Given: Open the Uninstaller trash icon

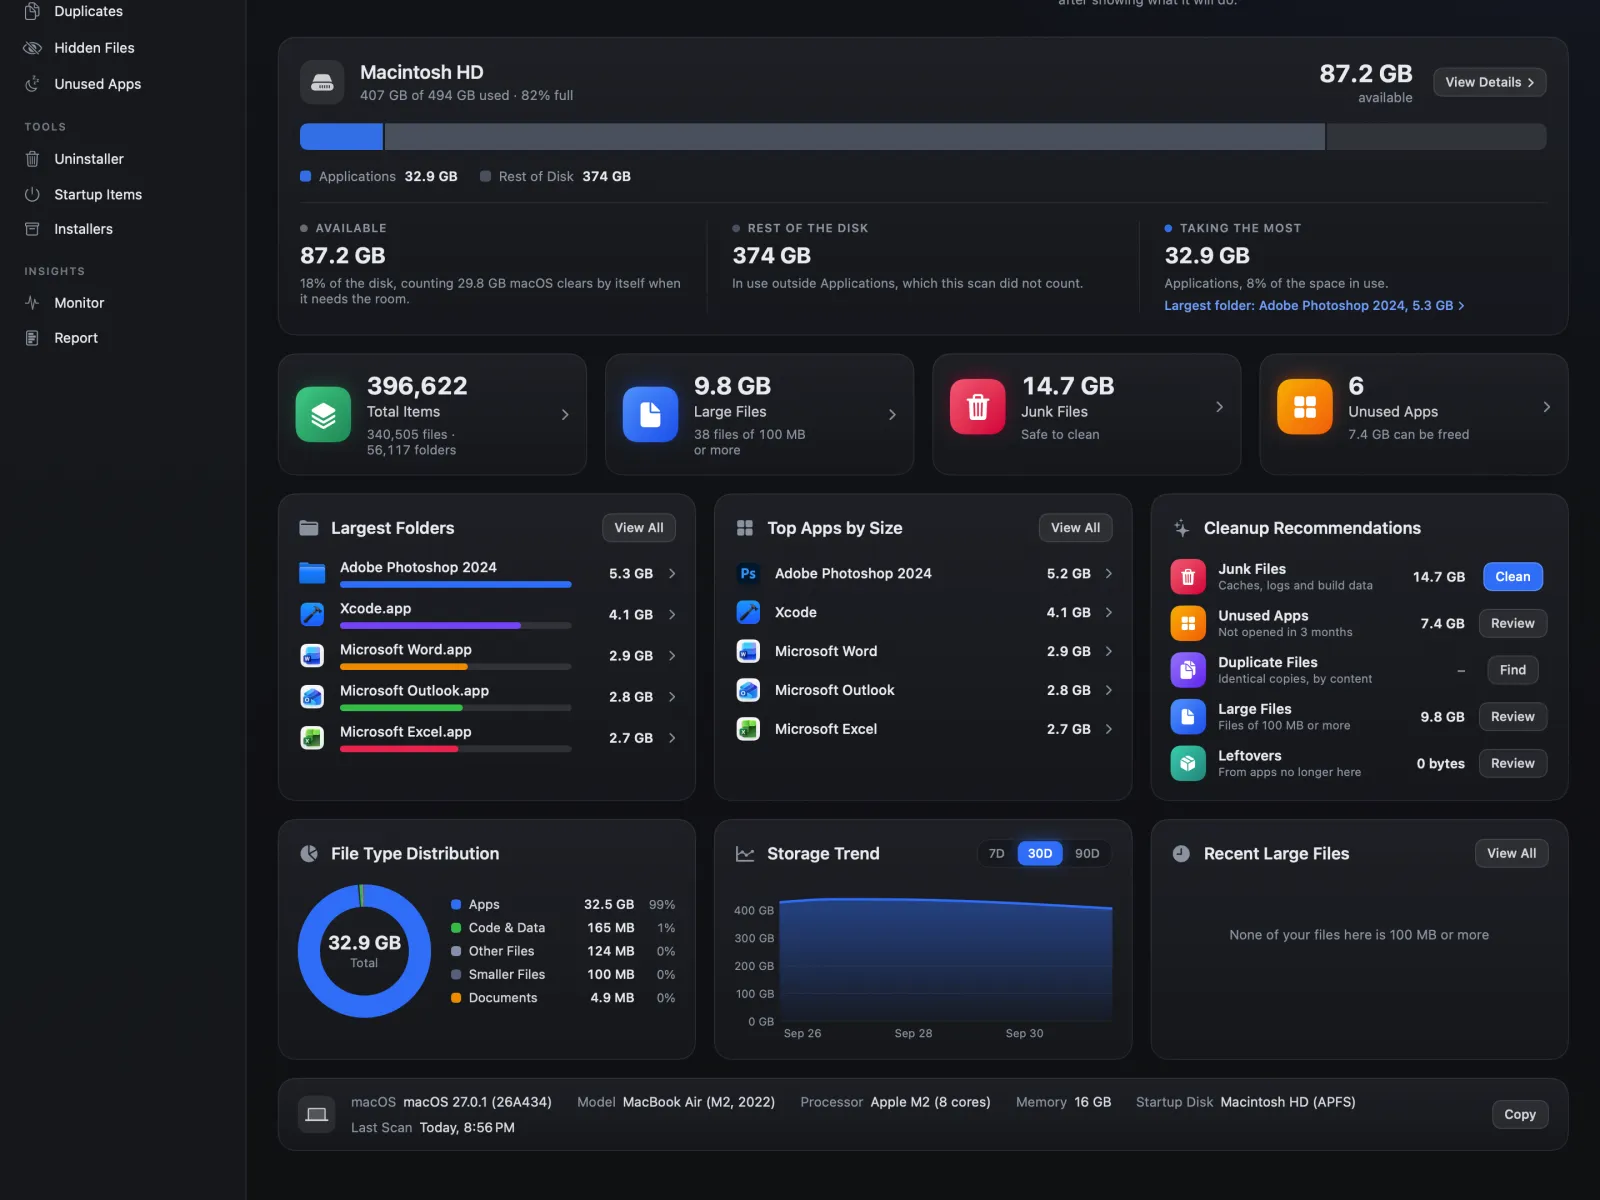Looking at the screenshot, I should (32, 159).
